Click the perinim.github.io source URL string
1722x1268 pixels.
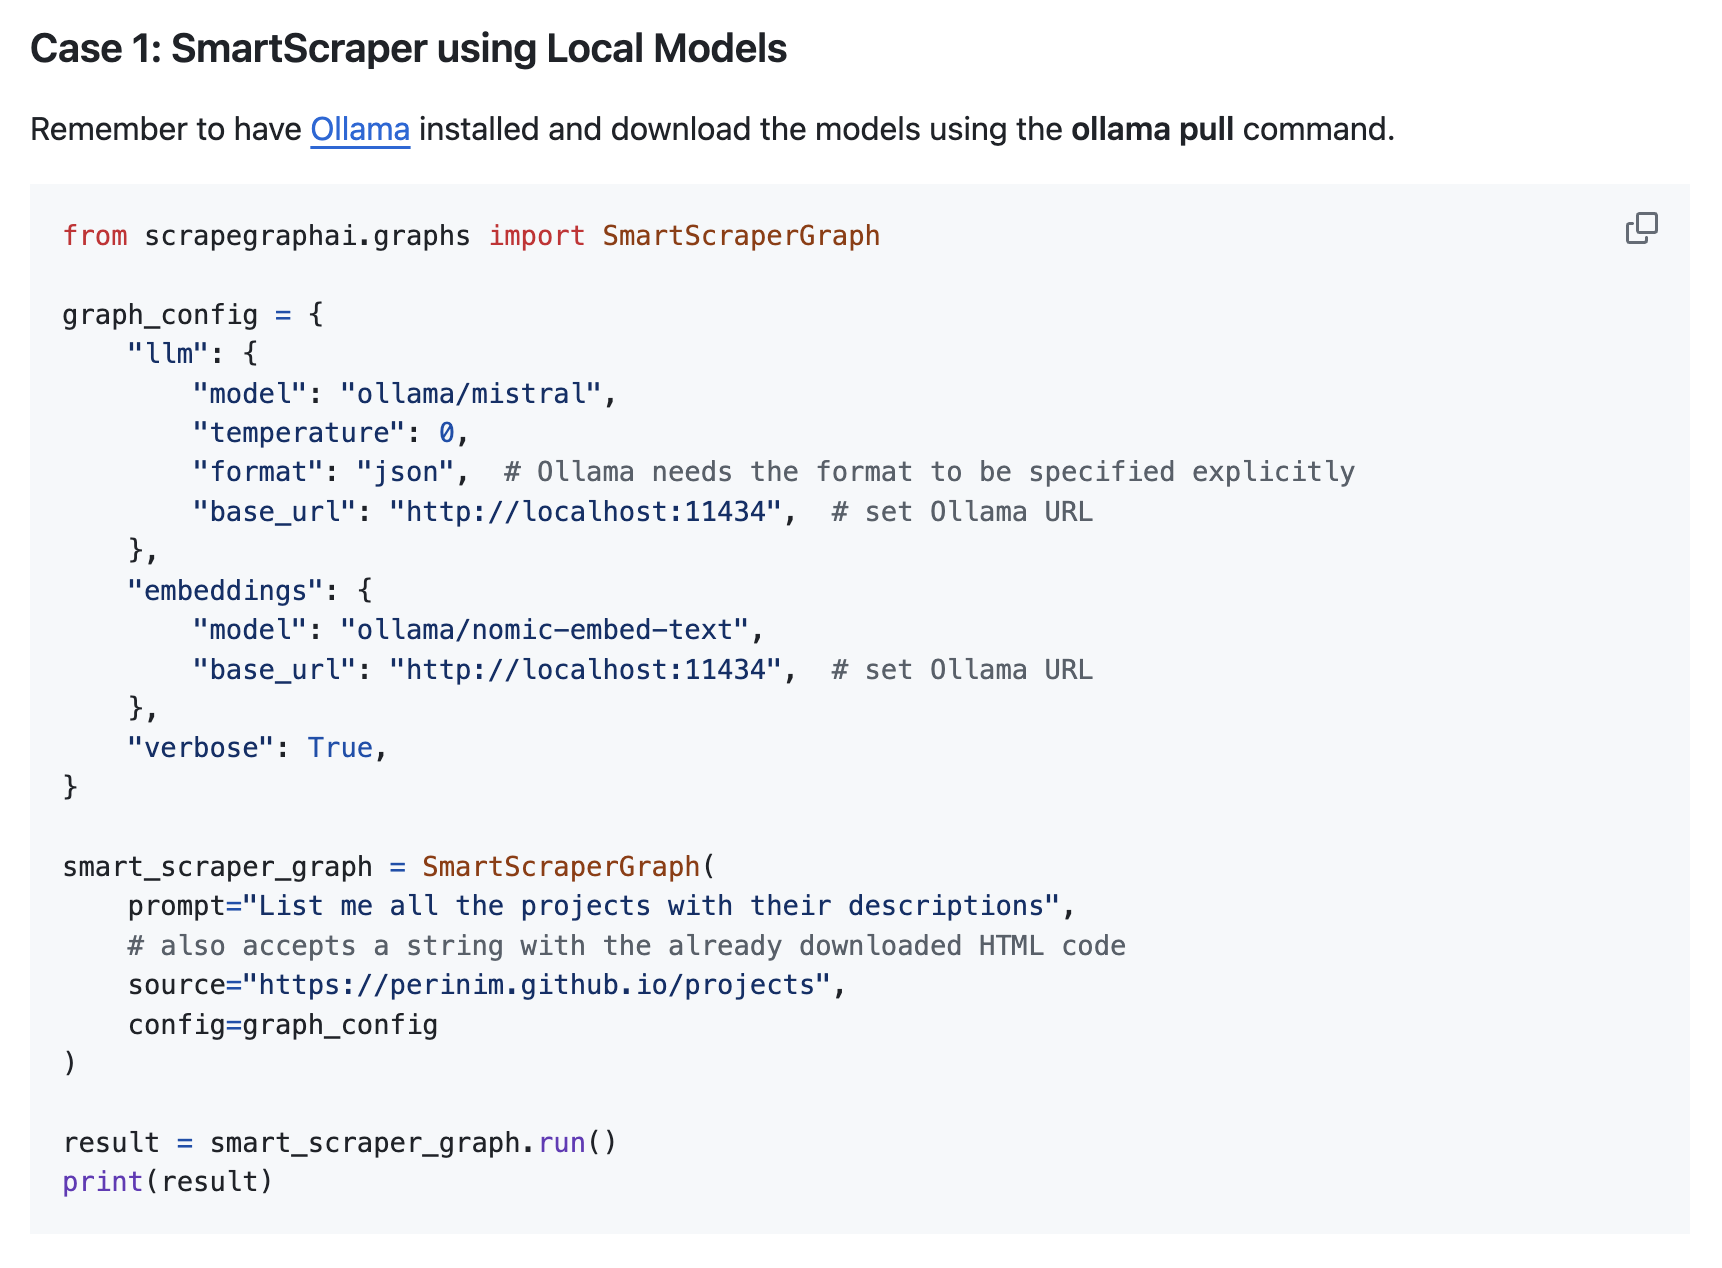537,985
